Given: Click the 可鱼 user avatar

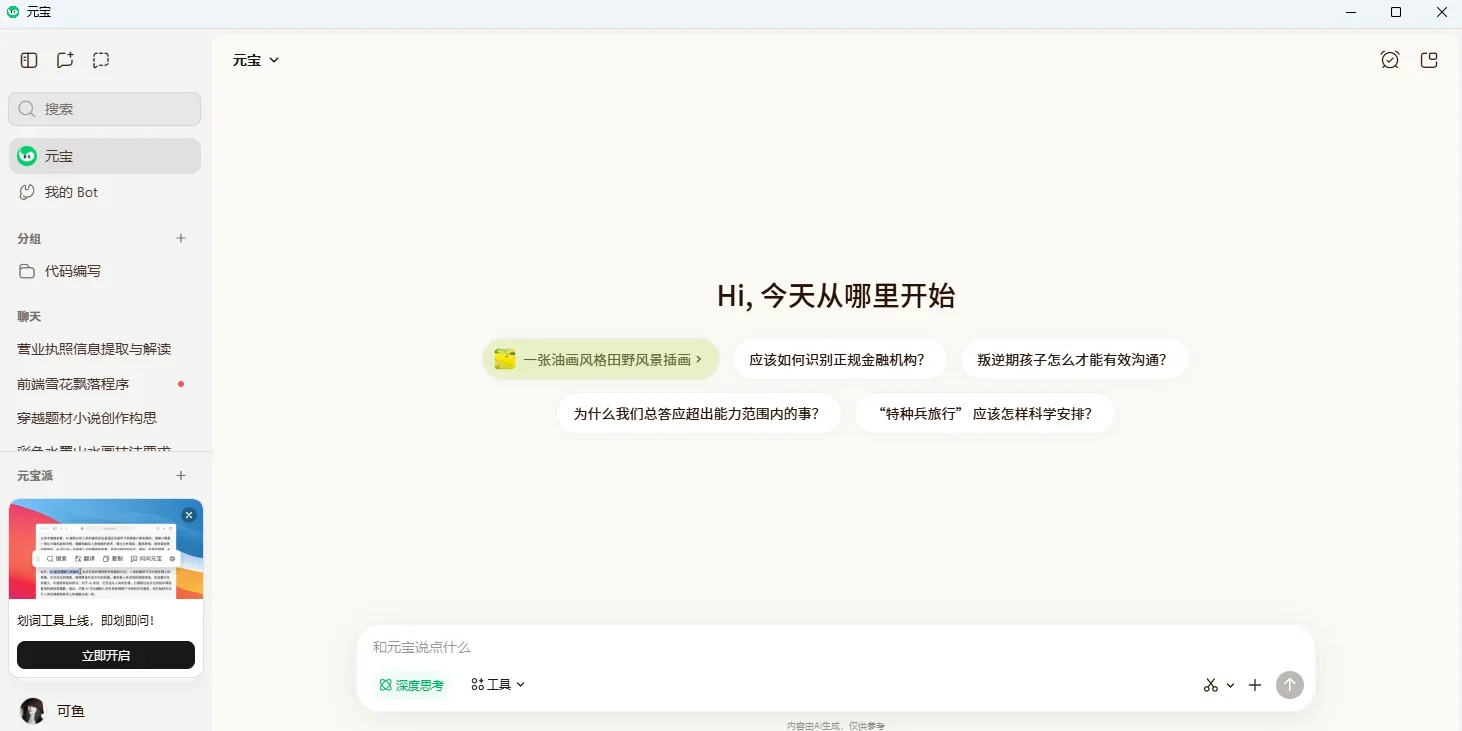Looking at the screenshot, I should tap(33, 711).
